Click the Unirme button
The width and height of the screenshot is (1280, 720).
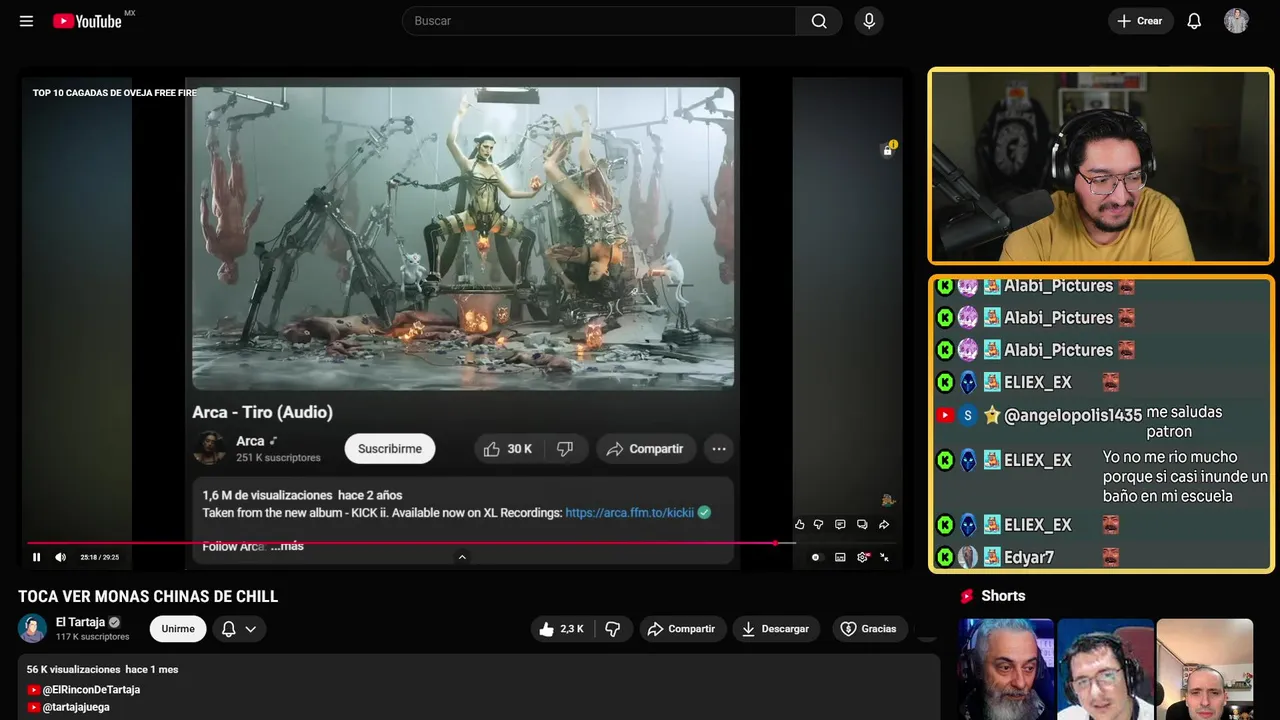pos(178,629)
